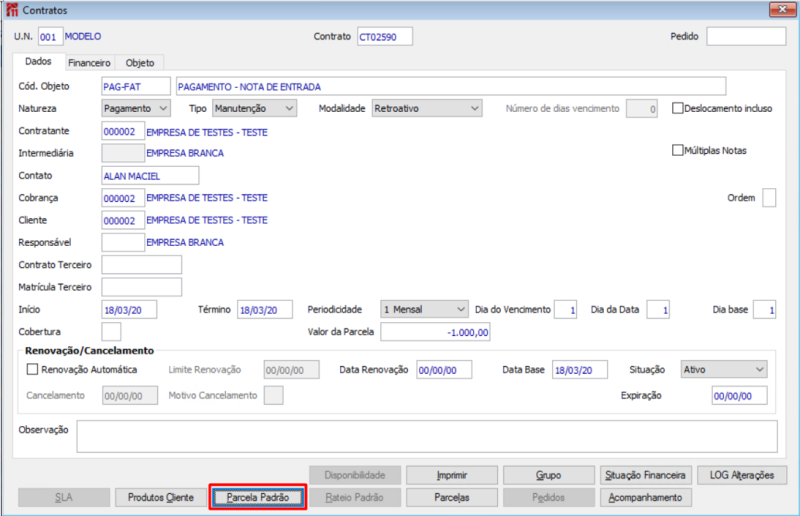Open the Modalidade dropdown showing Retroativo
Image resolution: width=800 pixels, height=516 pixels.
click(427, 108)
